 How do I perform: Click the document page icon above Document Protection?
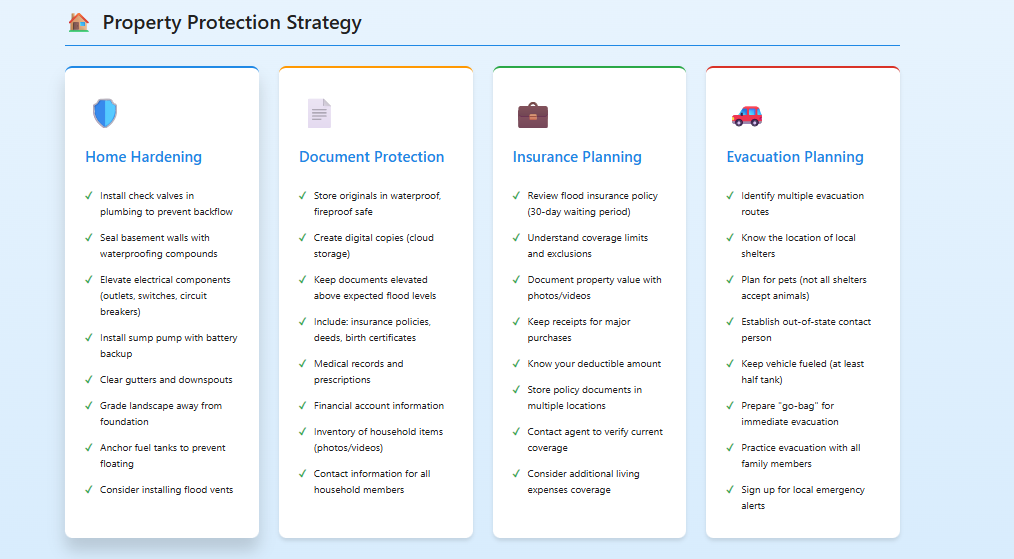319,113
